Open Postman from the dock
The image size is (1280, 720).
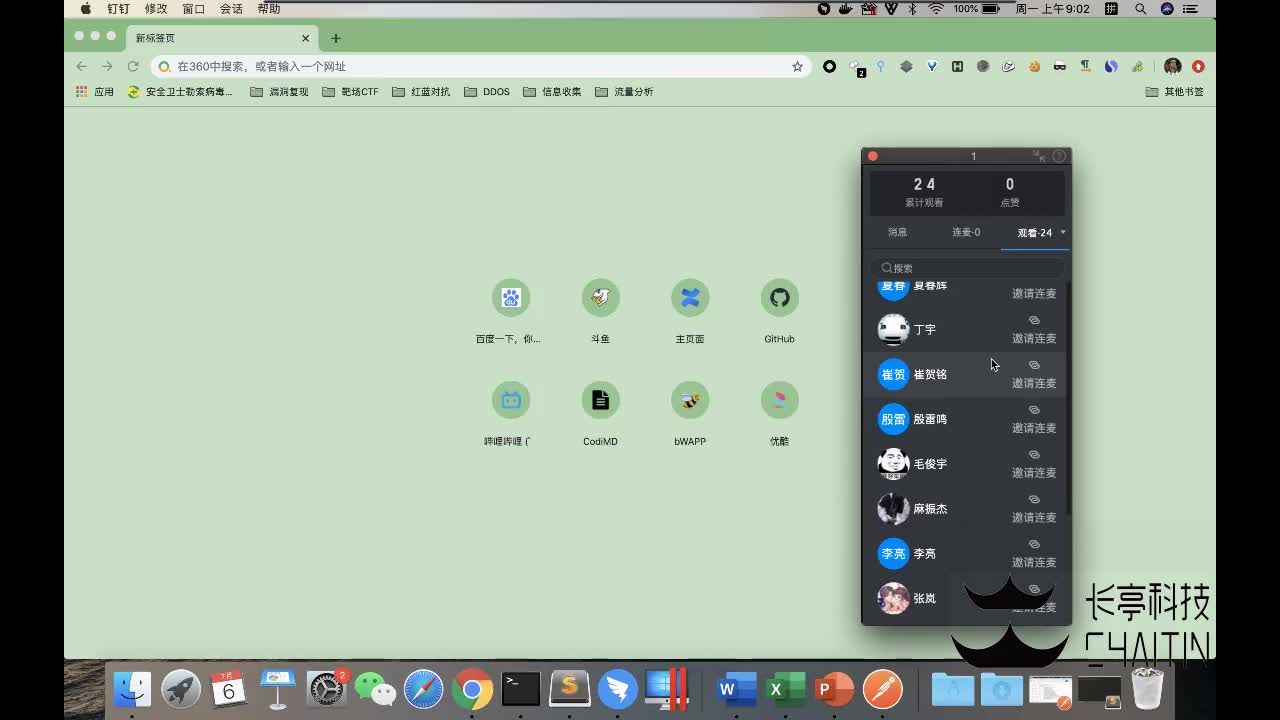883,689
